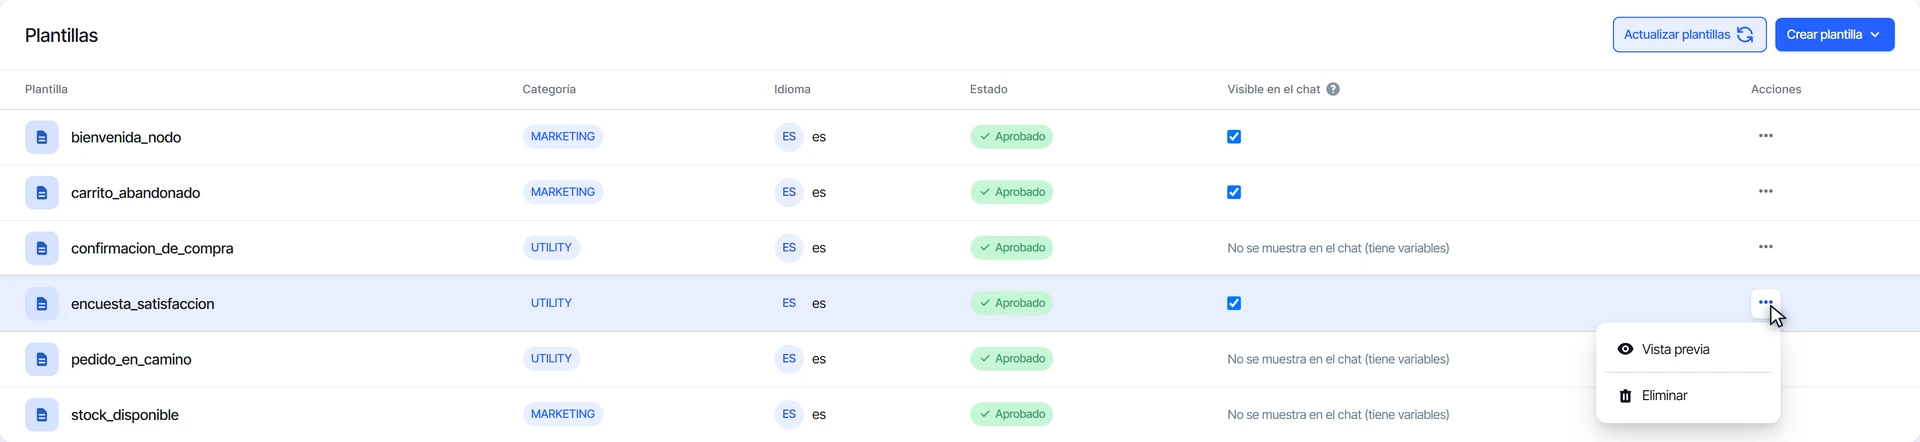Image resolution: width=1920 pixels, height=442 pixels.
Task: Click help icon beside Visible en el chat
Action: click(1333, 89)
